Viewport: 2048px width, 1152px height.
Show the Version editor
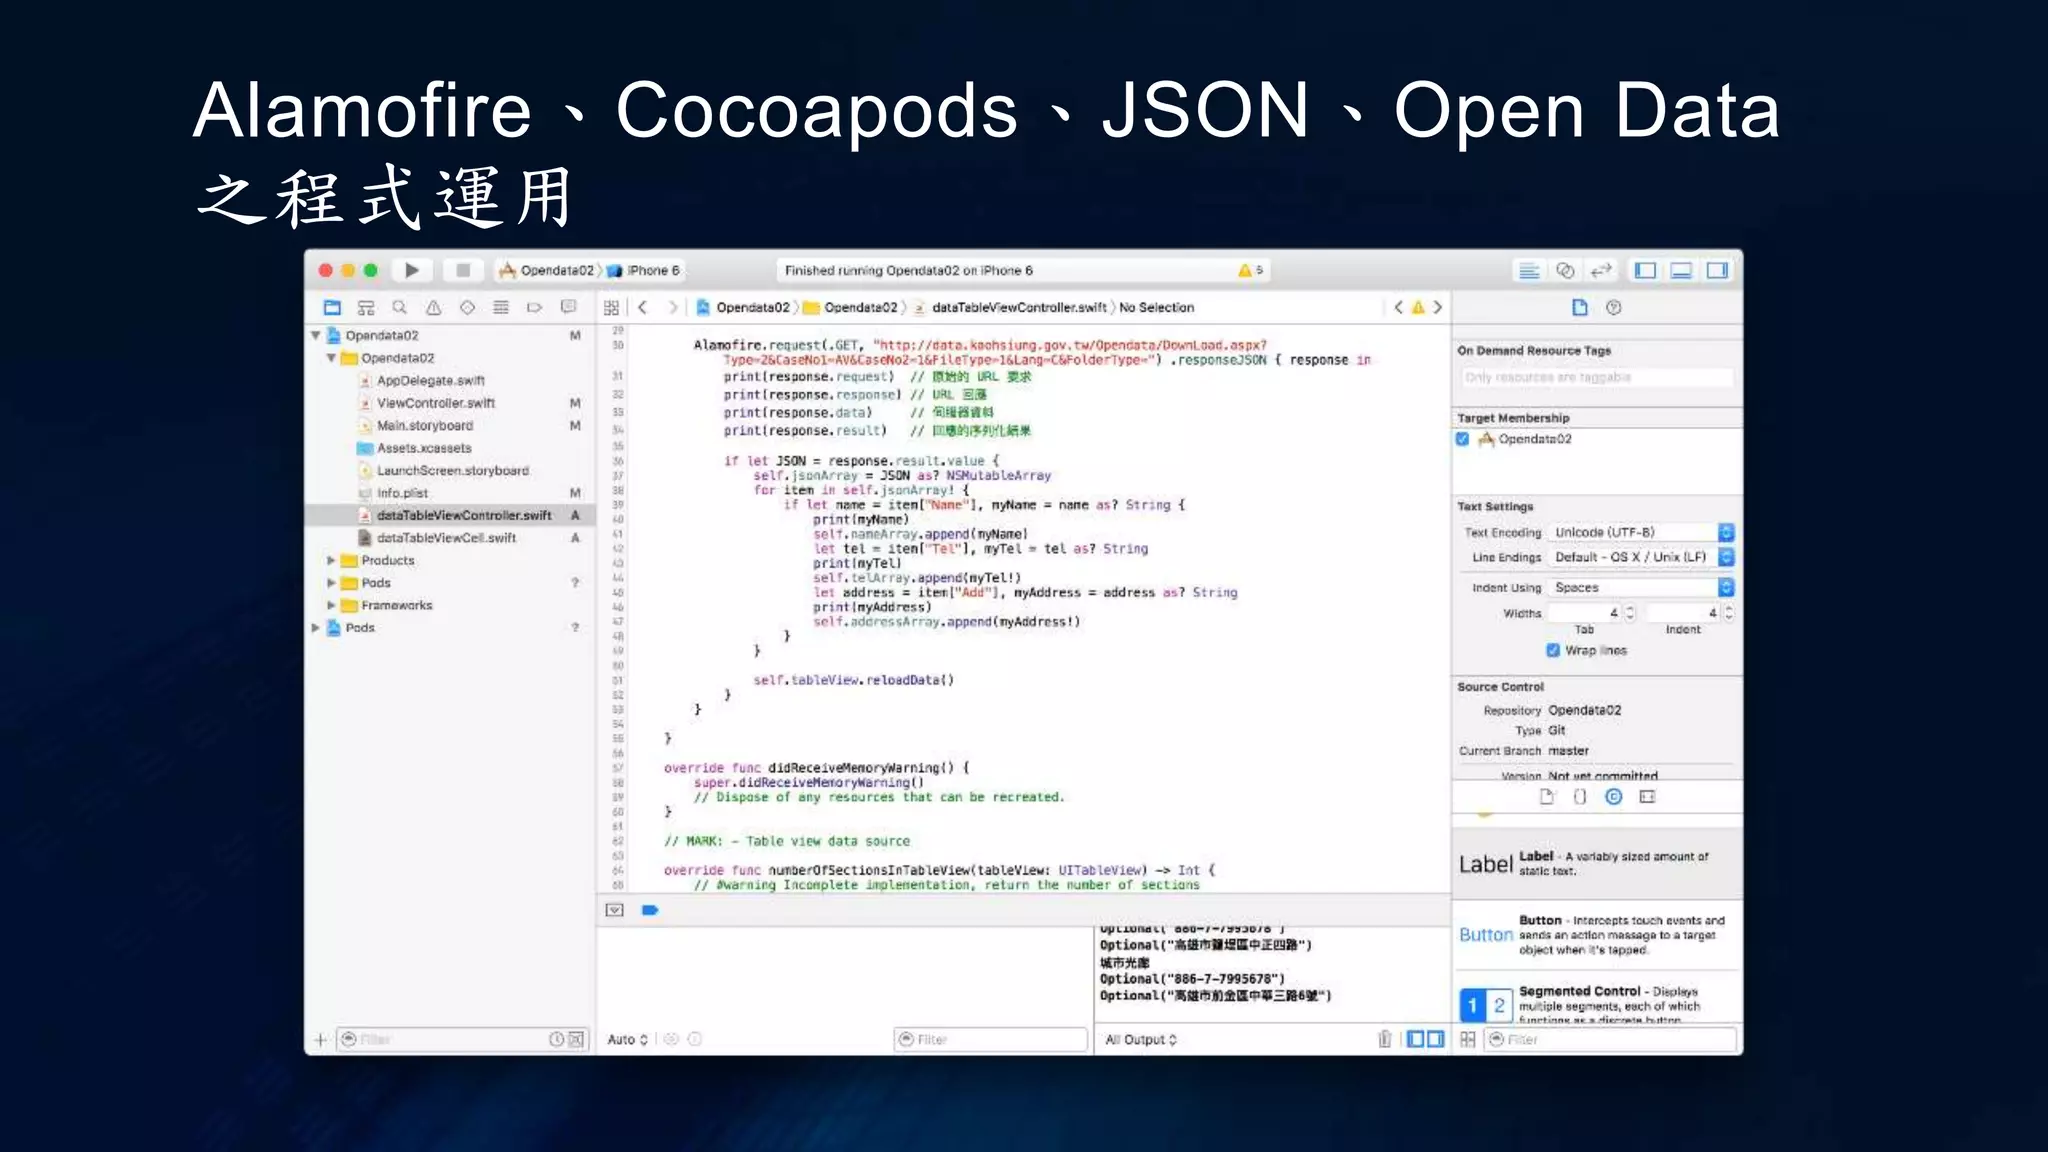pos(1601,270)
